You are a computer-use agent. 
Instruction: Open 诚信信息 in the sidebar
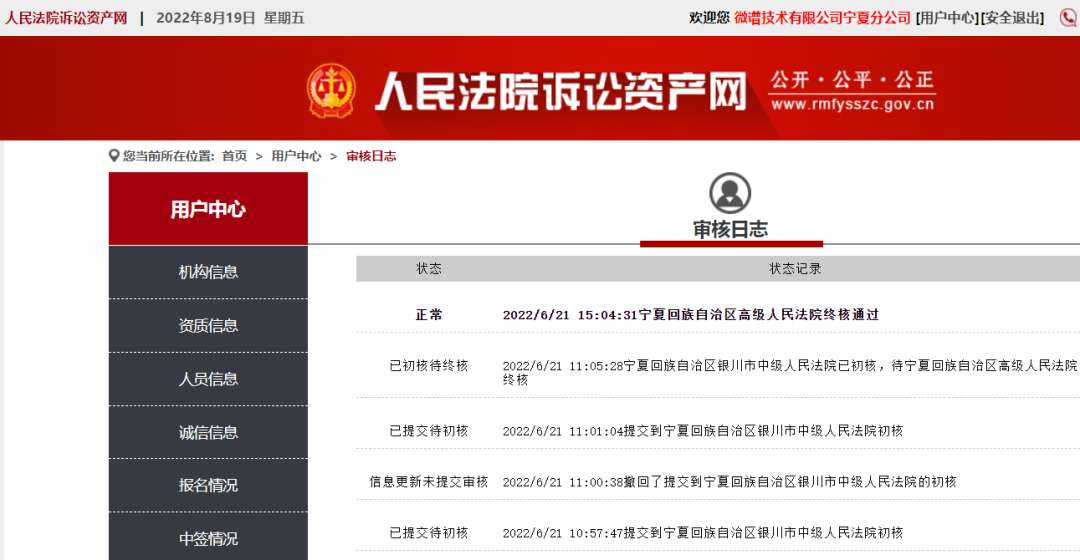[x=208, y=432]
